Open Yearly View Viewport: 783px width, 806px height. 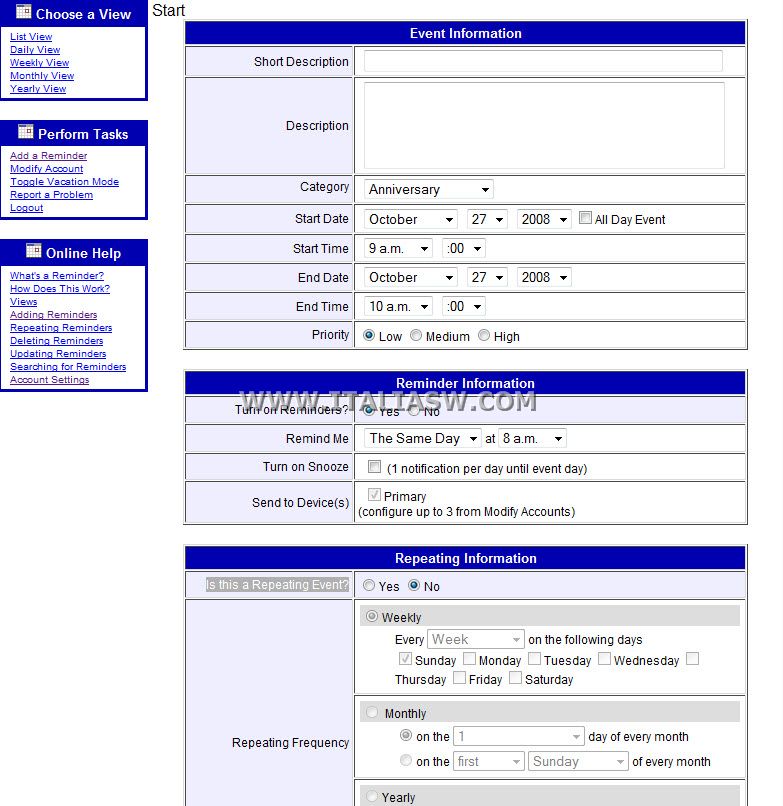pyautogui.click(x=38, y=88)
